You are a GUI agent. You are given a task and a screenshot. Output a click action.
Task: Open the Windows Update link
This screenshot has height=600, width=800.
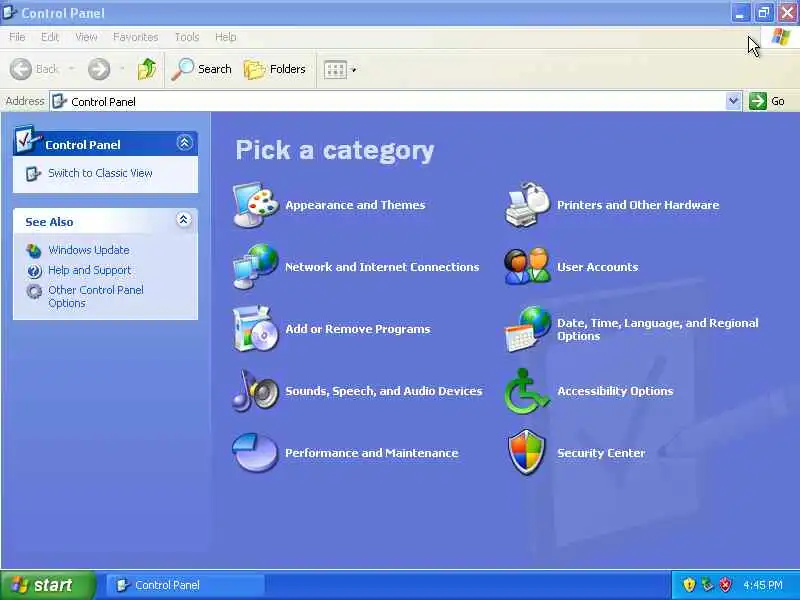[89, 250]
